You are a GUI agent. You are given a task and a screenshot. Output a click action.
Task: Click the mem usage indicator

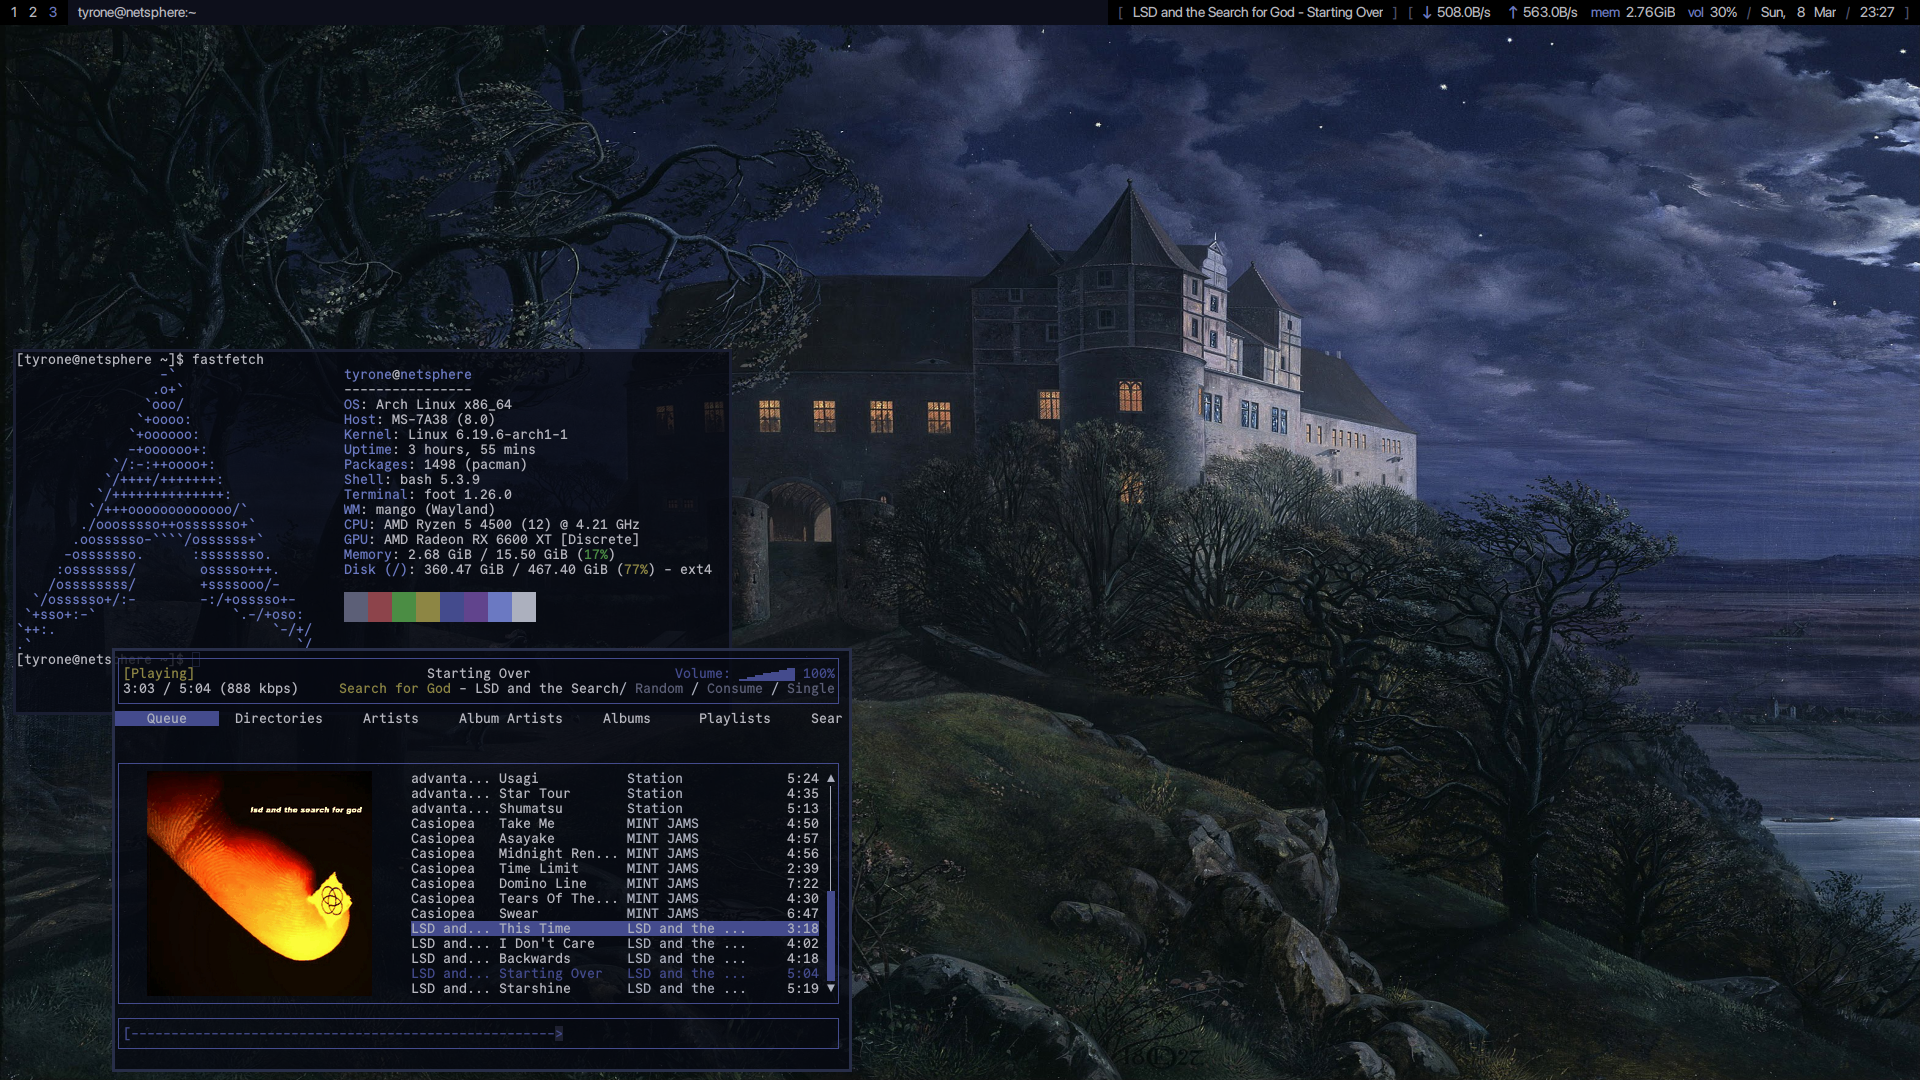[1633, 13]
